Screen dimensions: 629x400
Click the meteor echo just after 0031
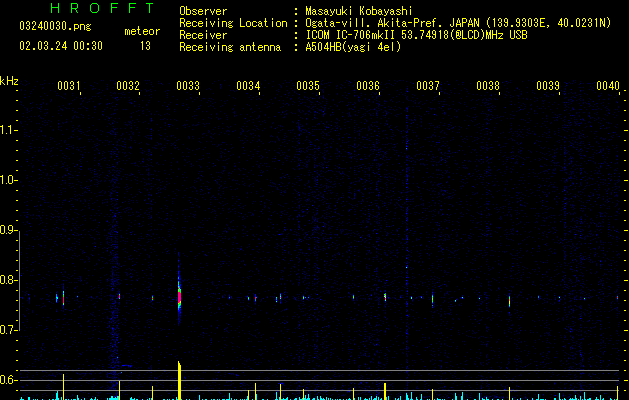coord(63,298)
